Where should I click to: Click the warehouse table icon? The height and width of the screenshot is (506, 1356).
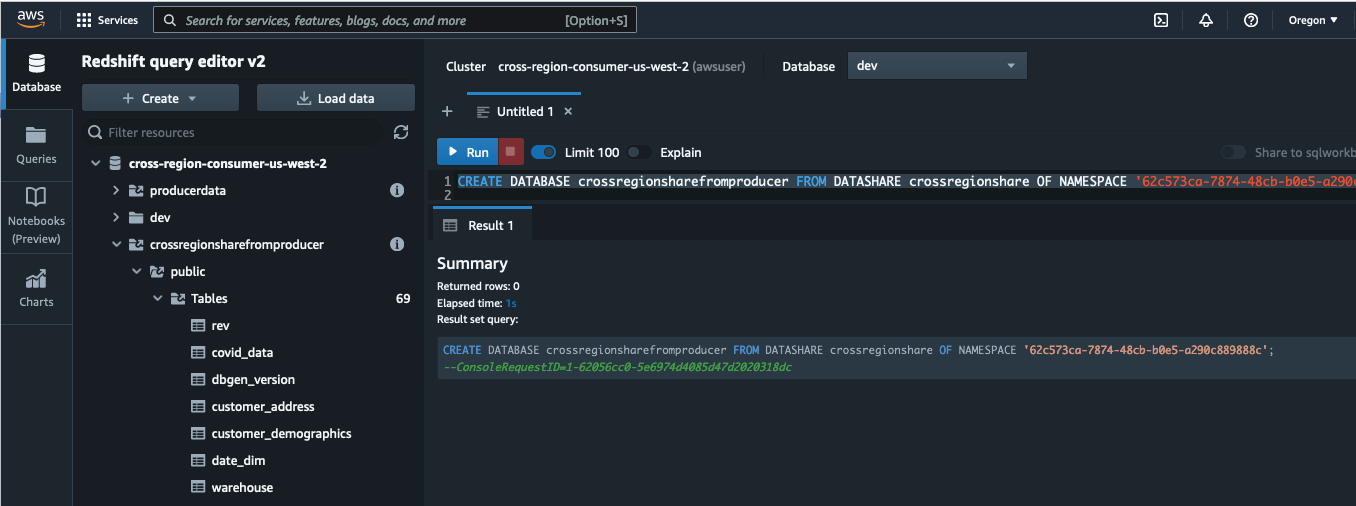coord(198,487)
